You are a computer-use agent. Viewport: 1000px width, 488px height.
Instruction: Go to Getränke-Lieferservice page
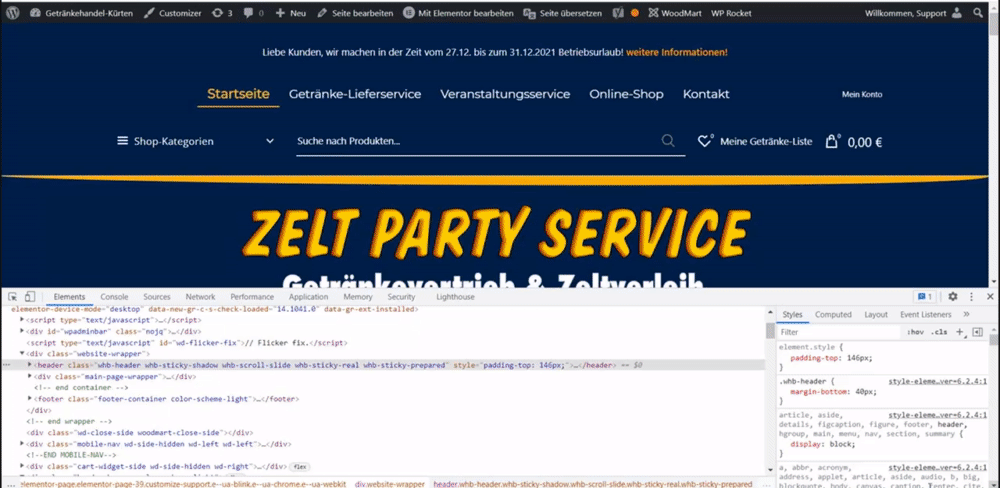pos(355,94)
